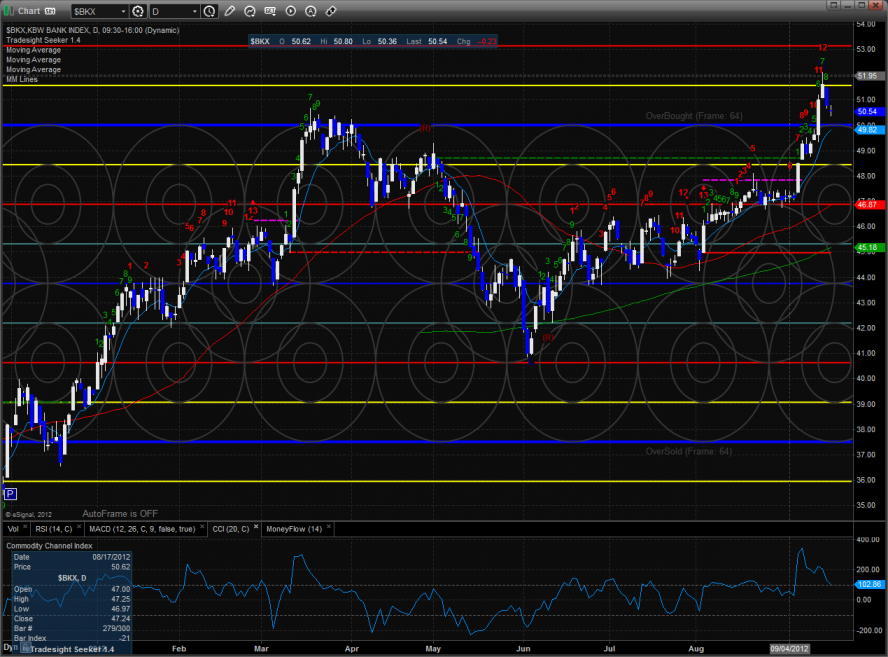Click the circled A alerts icon
The height and width of the screenshot is (657, 888).
309,12
